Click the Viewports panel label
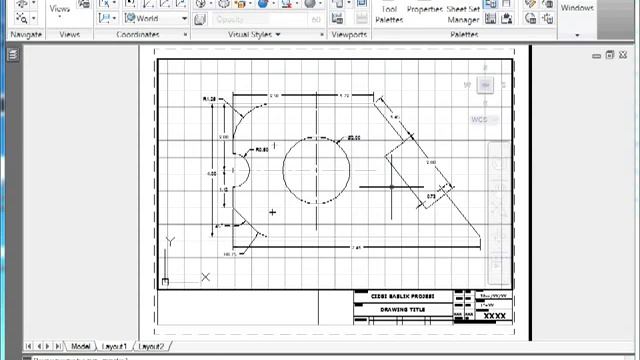Image resolution: width=640 pixels, height=360 pixels. click(349, 35)
